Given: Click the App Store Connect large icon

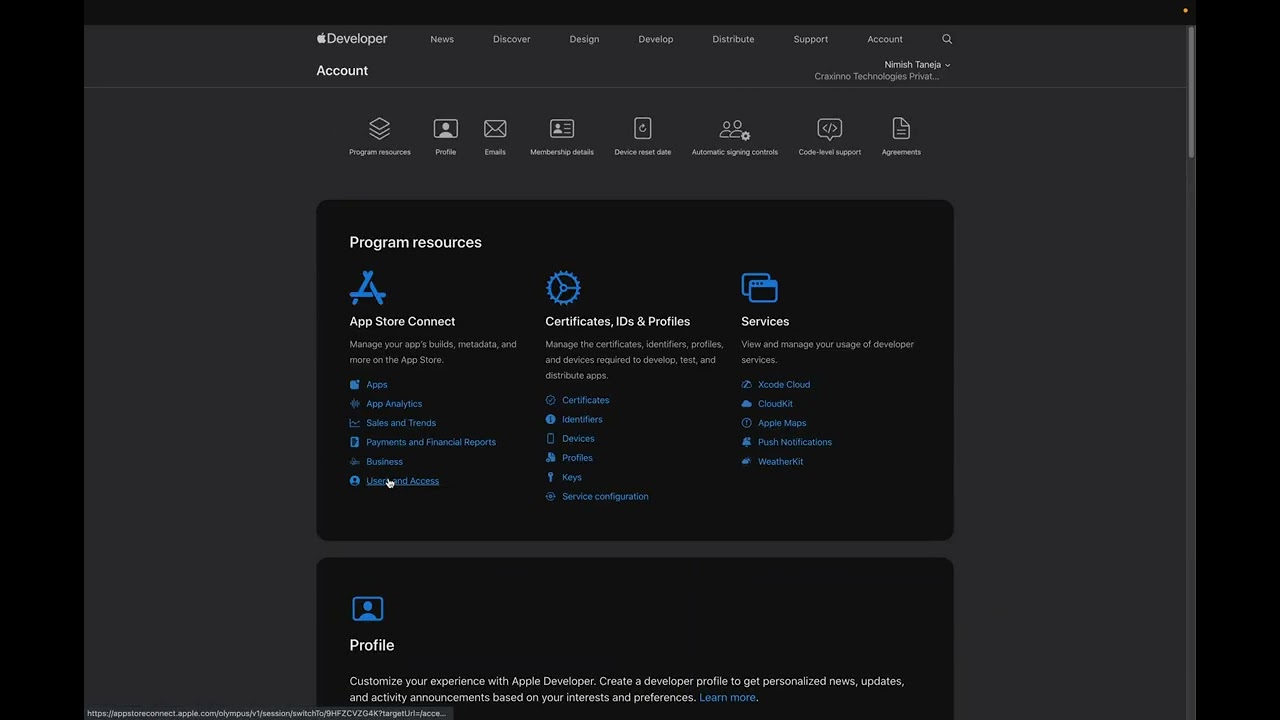Looking at the screenshot, I should pos(368,288).
